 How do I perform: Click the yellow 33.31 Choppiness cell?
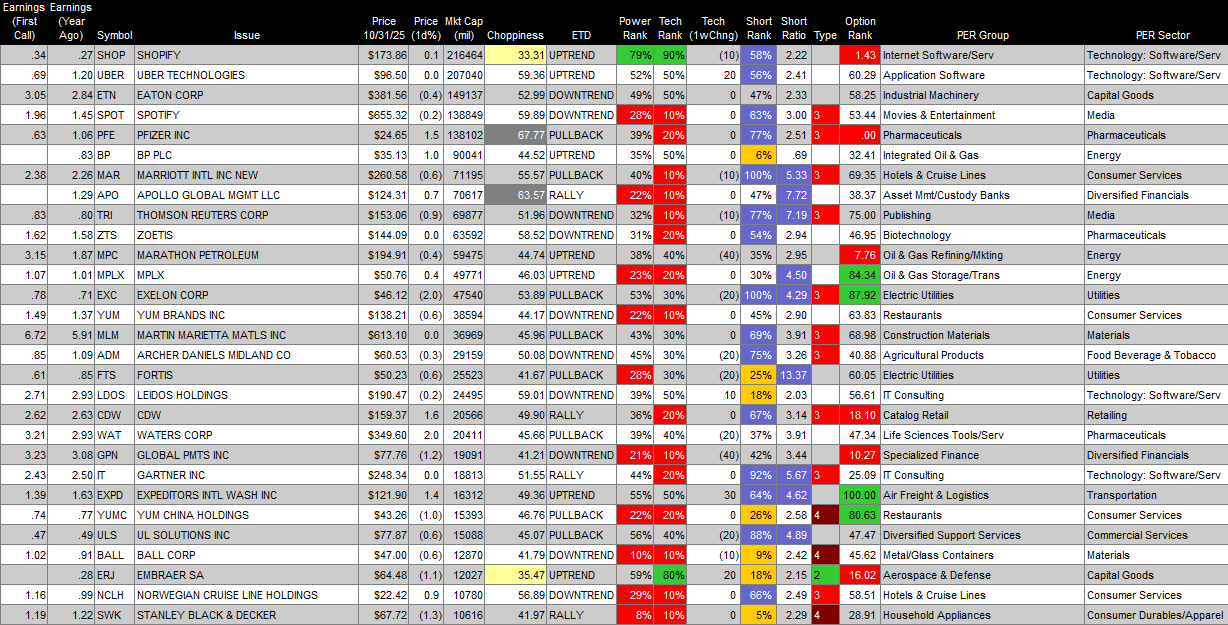pyautogui.click(x=516, y=55)
